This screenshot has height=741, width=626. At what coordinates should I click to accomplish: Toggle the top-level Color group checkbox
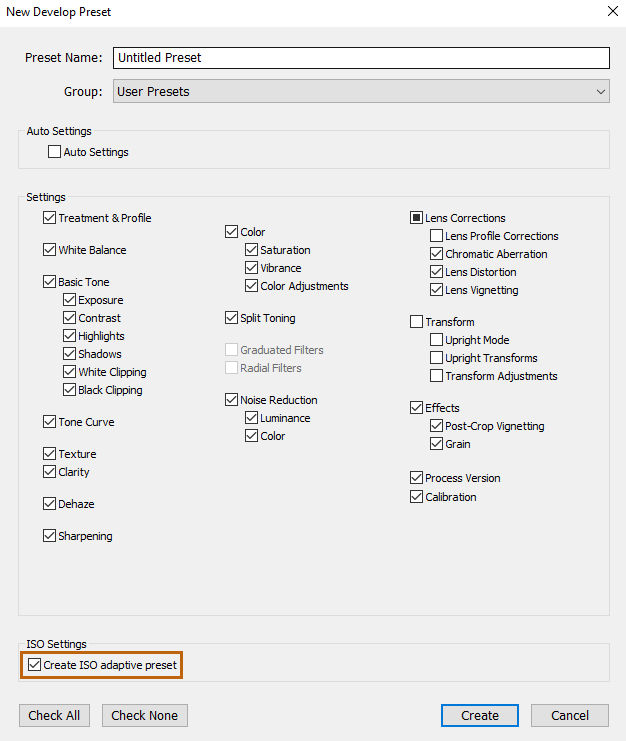pos(232,232)
